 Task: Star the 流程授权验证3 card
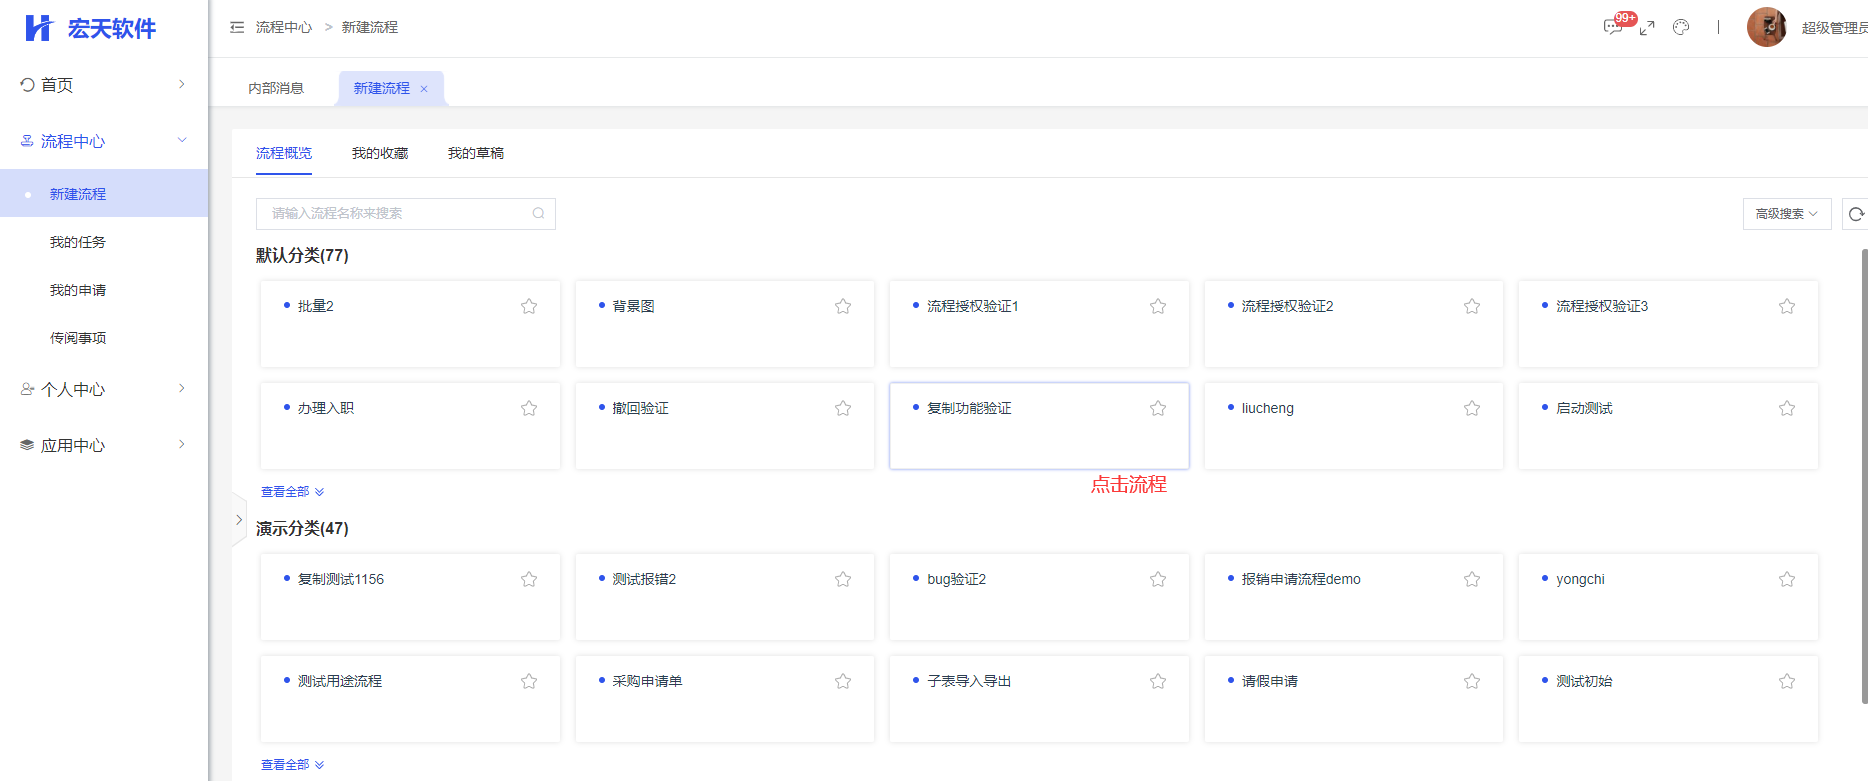coord(1787,306)
